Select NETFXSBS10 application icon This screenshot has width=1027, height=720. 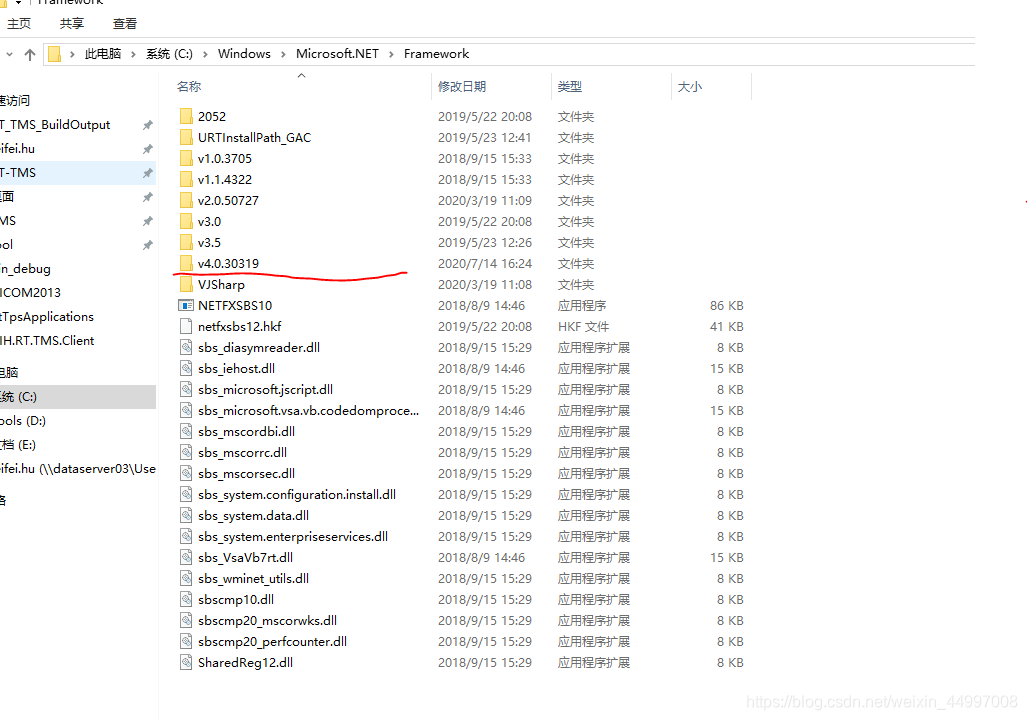[x=186, y=305]
